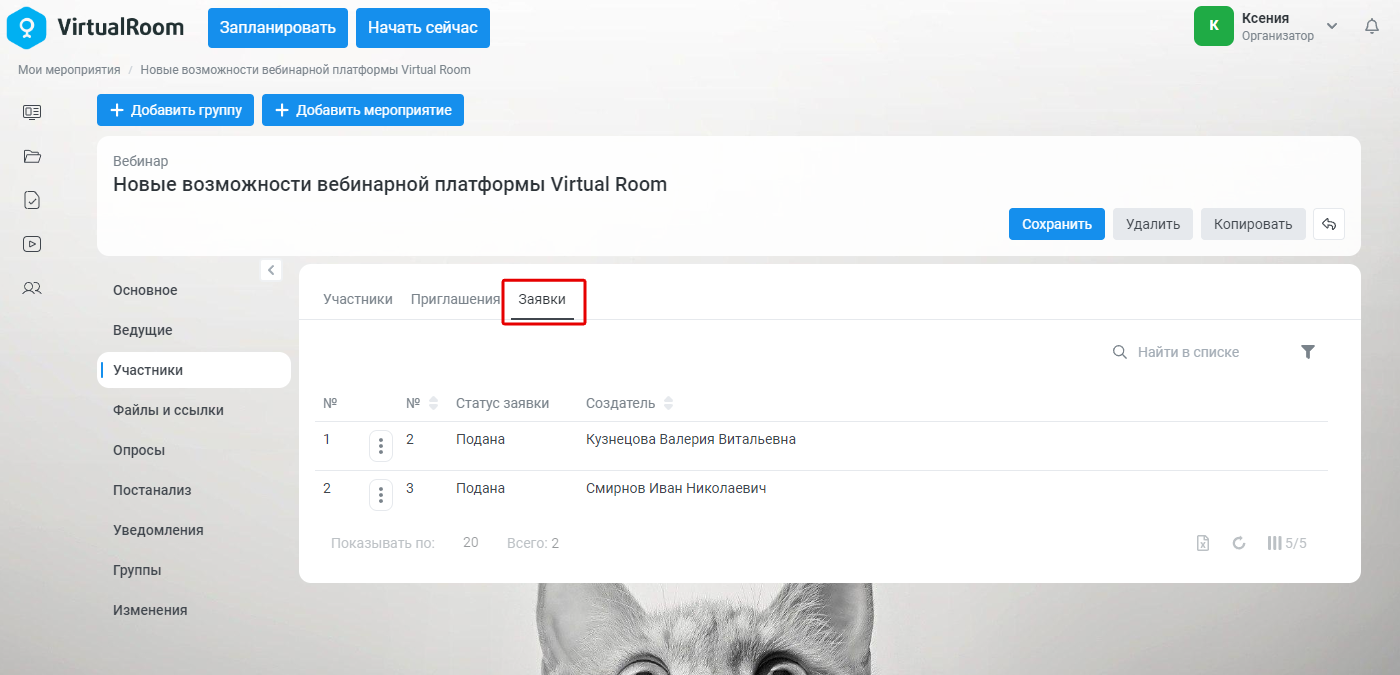Open actions menu for Смирнов Иван Николаевич

381,495
